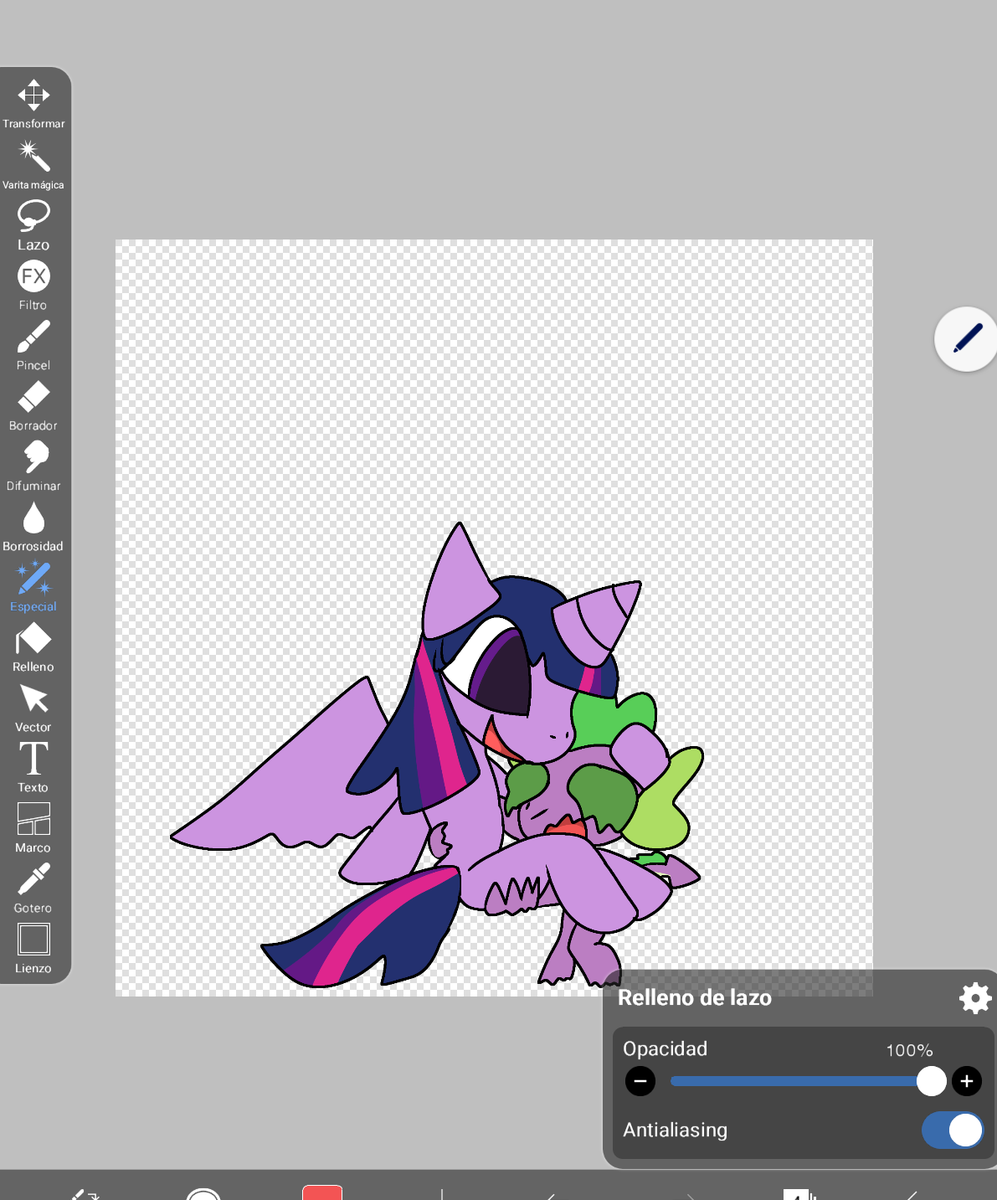Pick the Relleno fill bucket tool
Screen dimensions: 997x1200
point(34,647)
